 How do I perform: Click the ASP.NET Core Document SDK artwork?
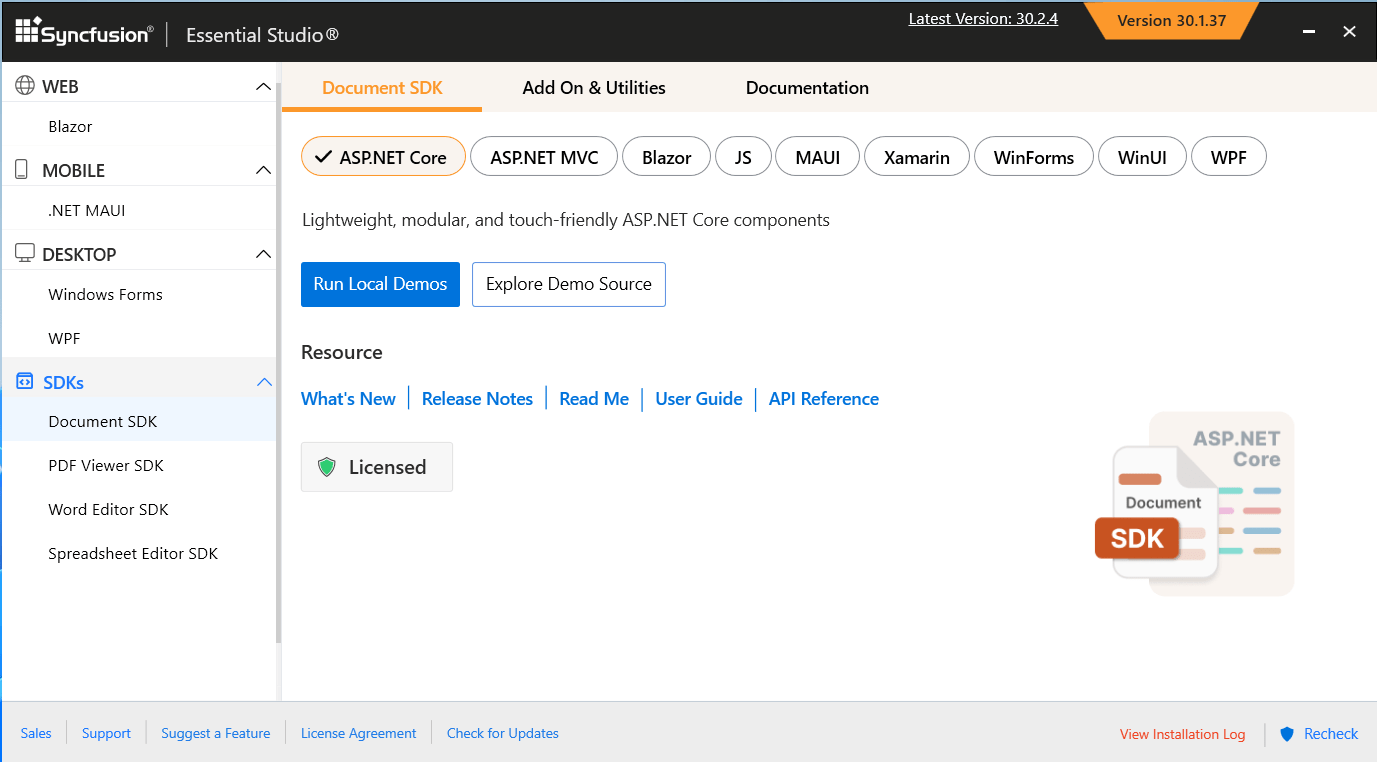[x=1195, y=503]
